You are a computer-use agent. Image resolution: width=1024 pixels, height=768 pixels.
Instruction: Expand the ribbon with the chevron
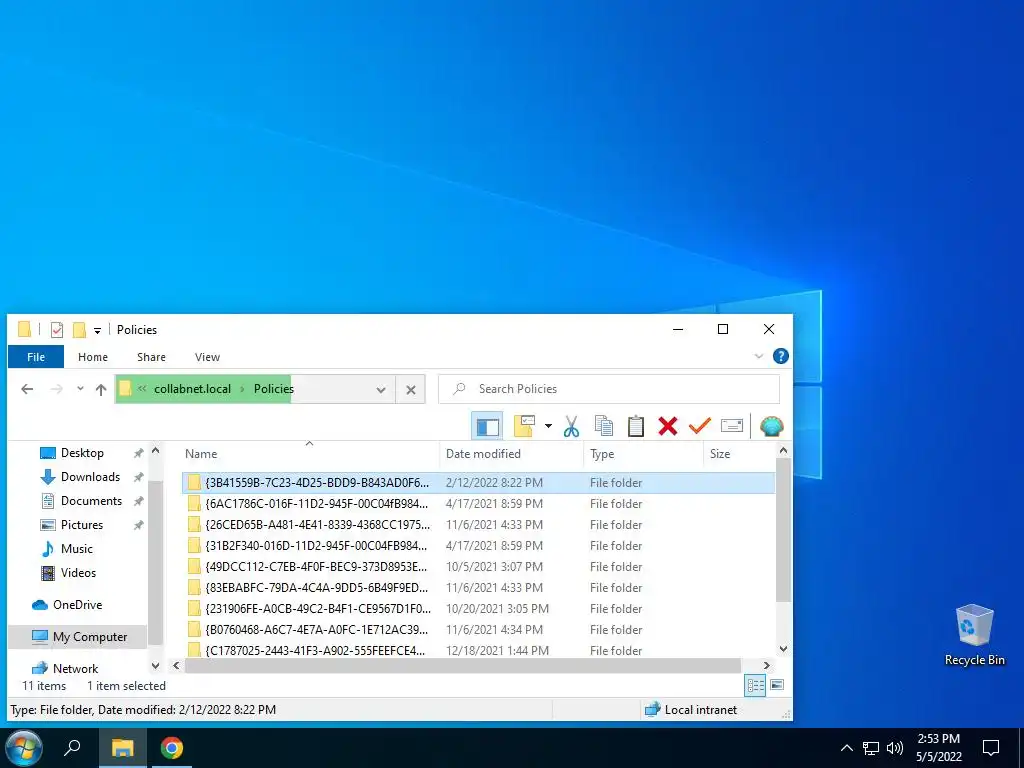pos(758,357)
